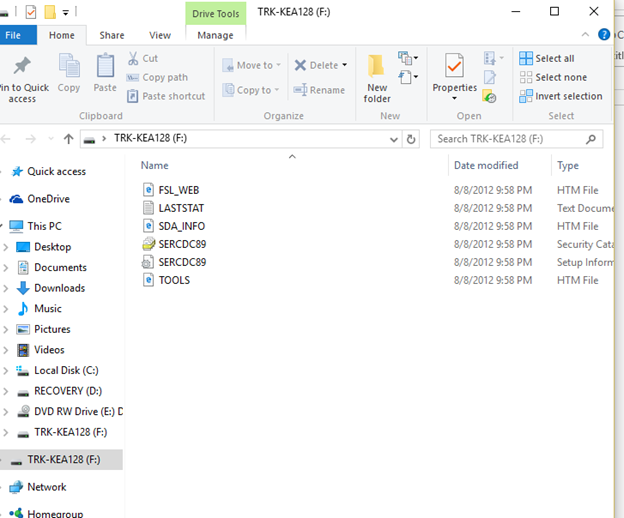Refresh the folder view
Viewport: 624px width, 518px height.
[411, 139]
